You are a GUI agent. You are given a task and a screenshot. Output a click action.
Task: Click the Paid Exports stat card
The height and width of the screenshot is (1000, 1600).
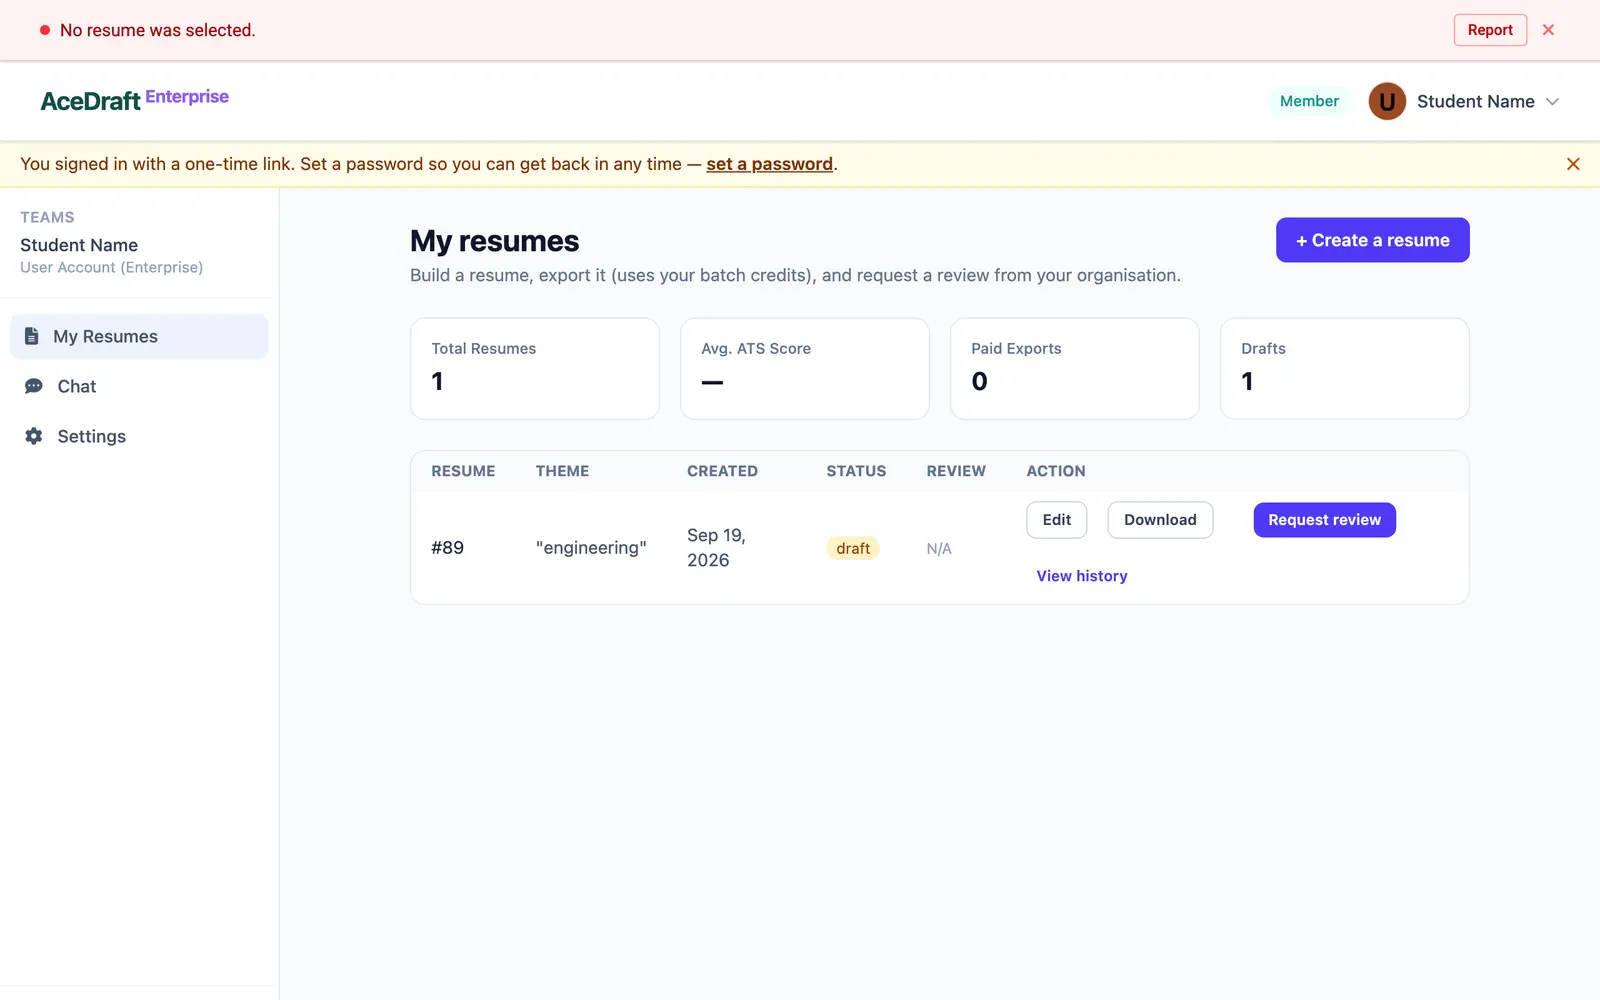[1075, 369]
